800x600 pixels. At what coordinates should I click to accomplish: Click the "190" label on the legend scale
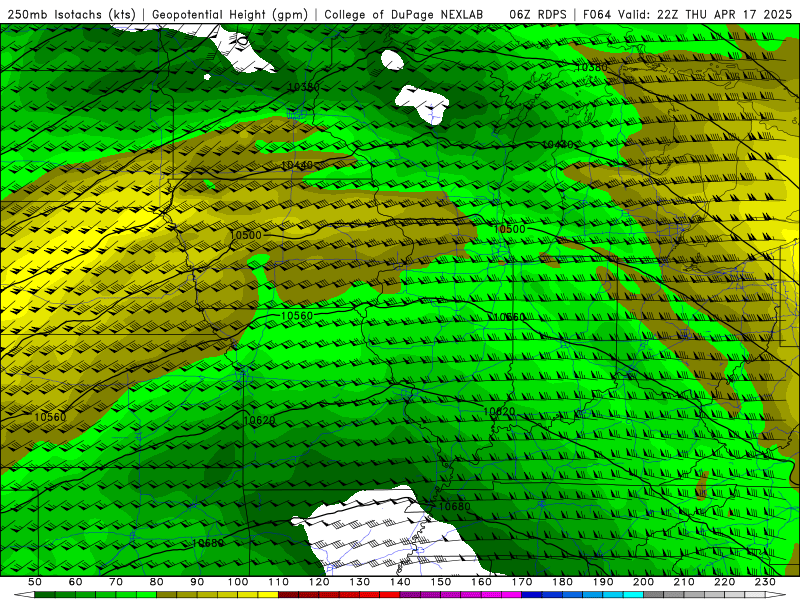(604, 582)
